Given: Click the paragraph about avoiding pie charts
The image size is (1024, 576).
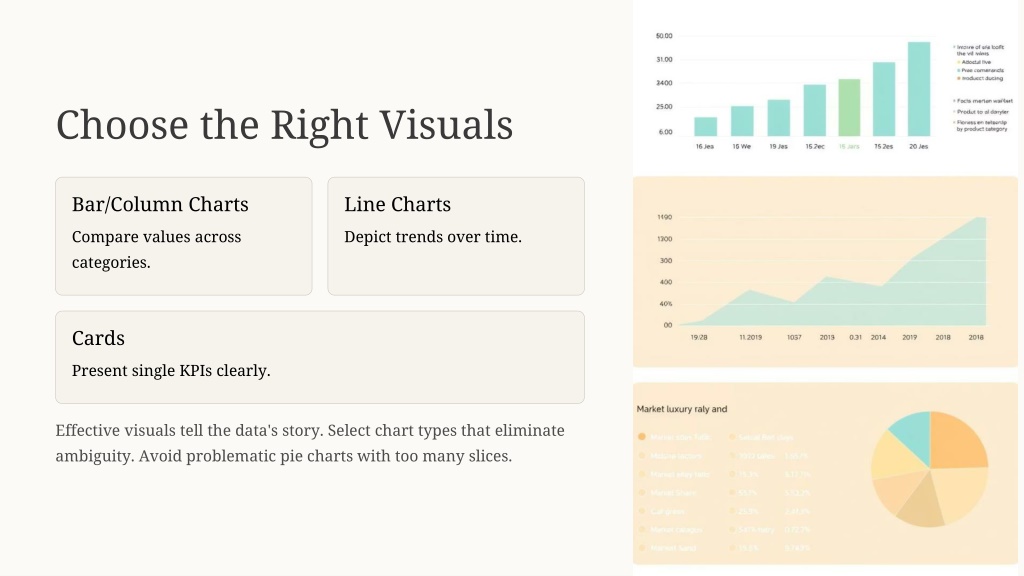Looking at the screenshot, I should [x=310, y=443].
